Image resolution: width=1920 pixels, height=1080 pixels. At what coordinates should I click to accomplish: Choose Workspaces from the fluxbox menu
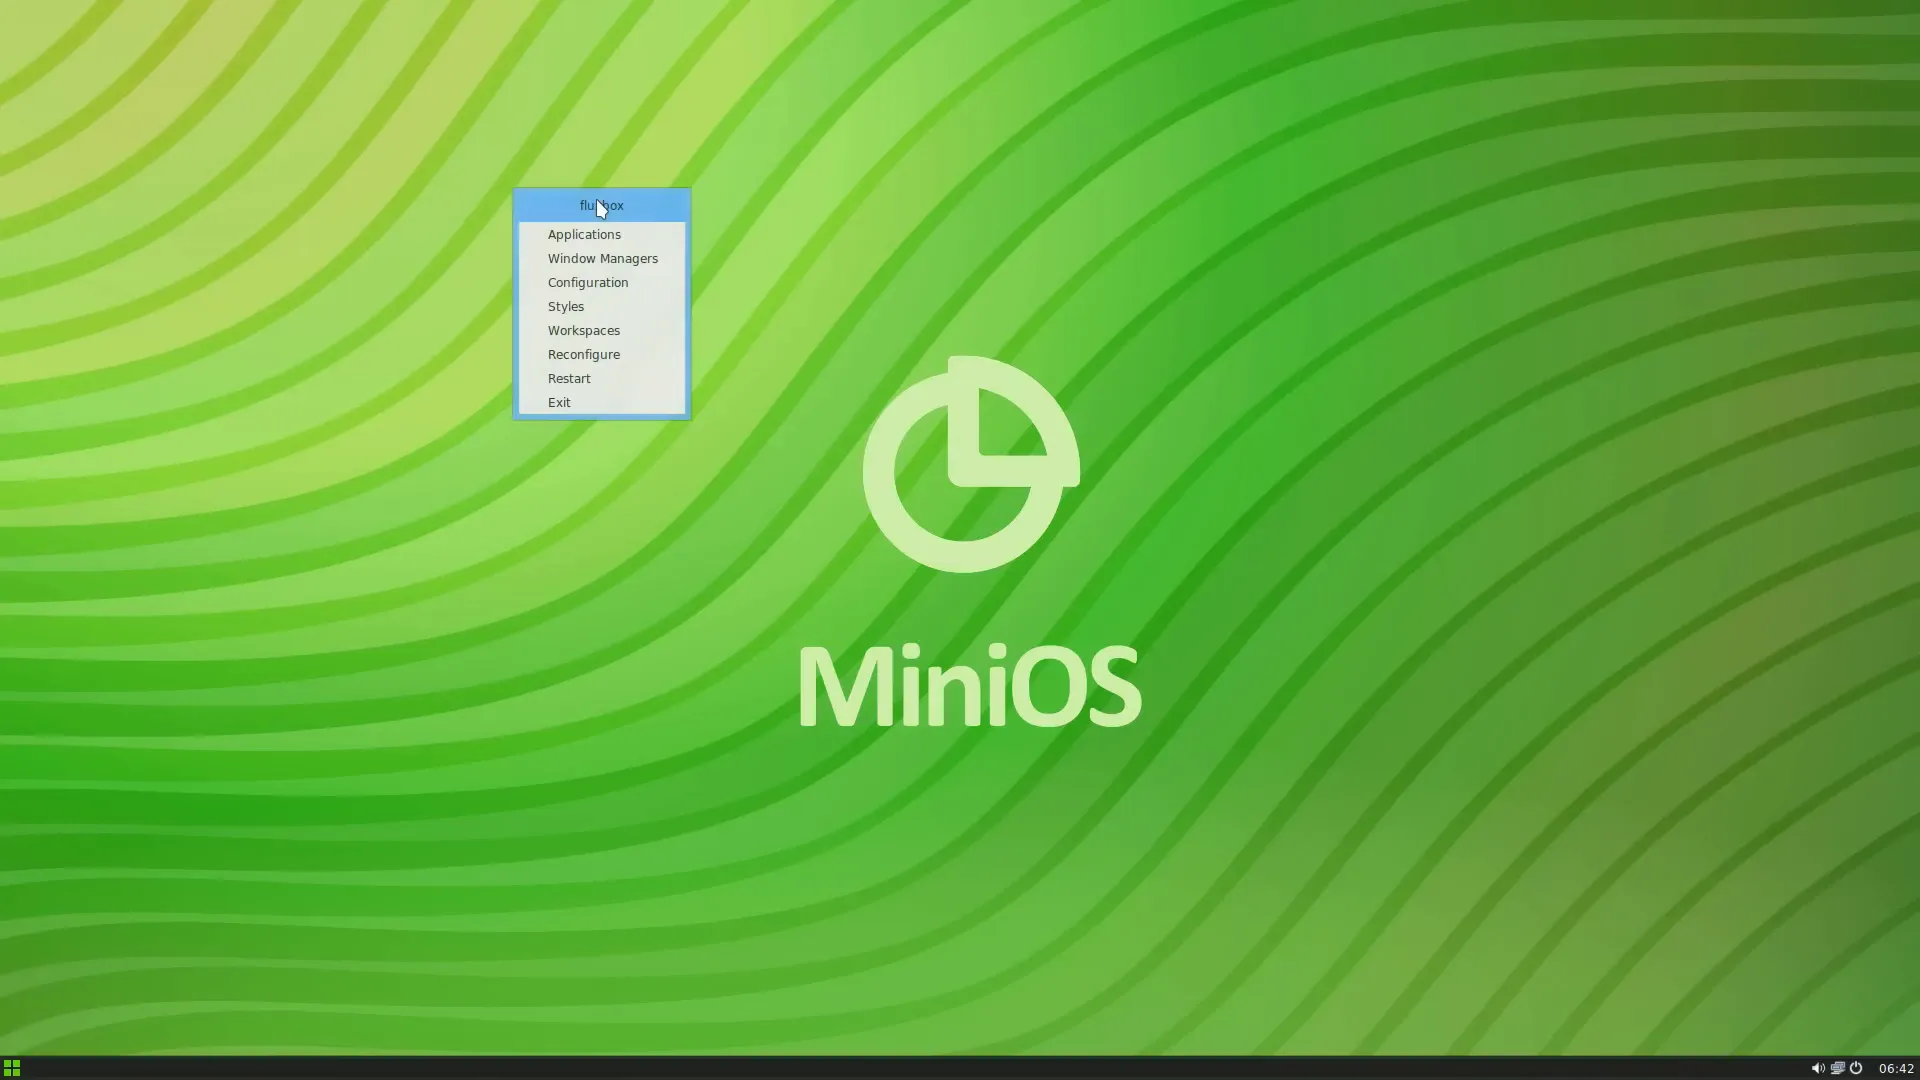(601, 330)
